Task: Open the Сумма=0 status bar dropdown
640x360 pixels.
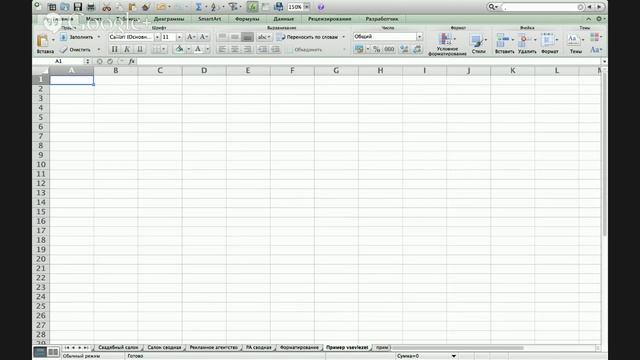Action: (453, 356)
